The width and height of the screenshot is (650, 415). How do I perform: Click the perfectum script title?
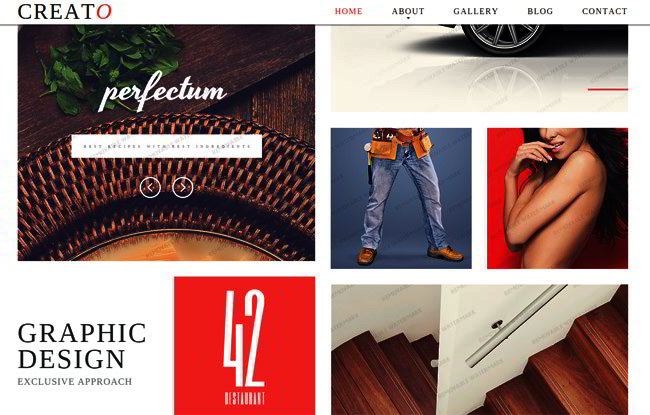click(x=163, y=92)
